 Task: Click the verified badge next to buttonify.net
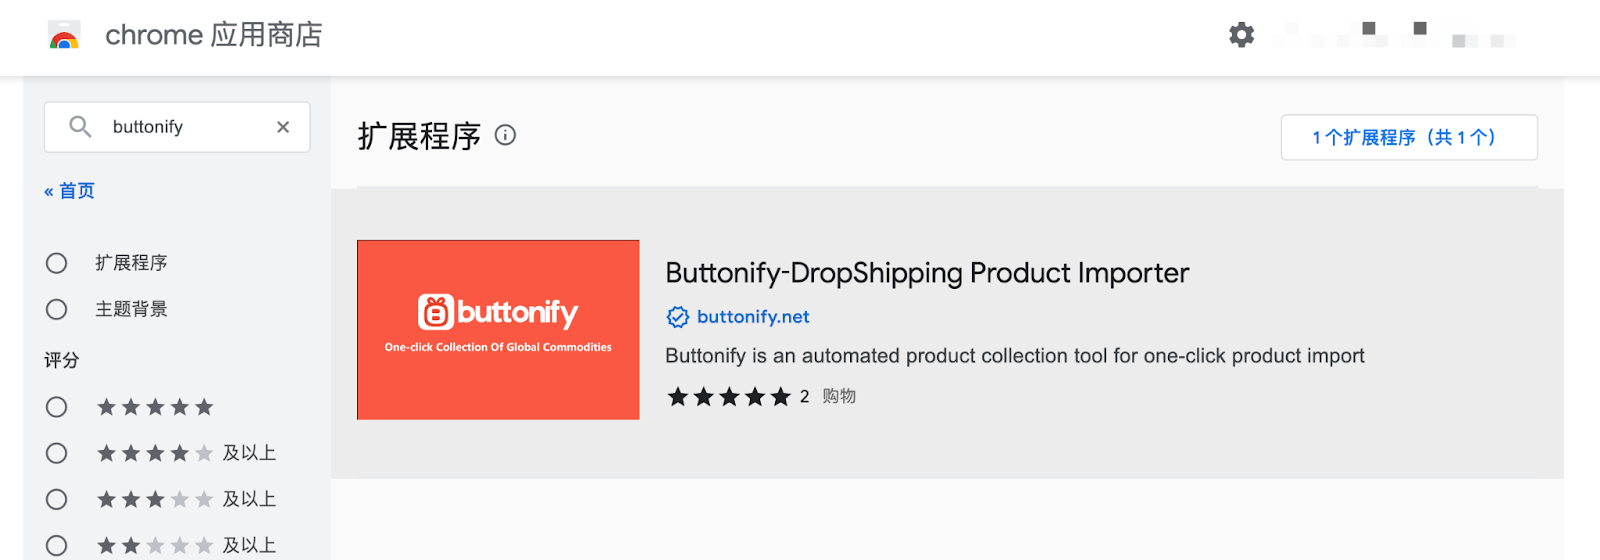click(x=678, y=317)
